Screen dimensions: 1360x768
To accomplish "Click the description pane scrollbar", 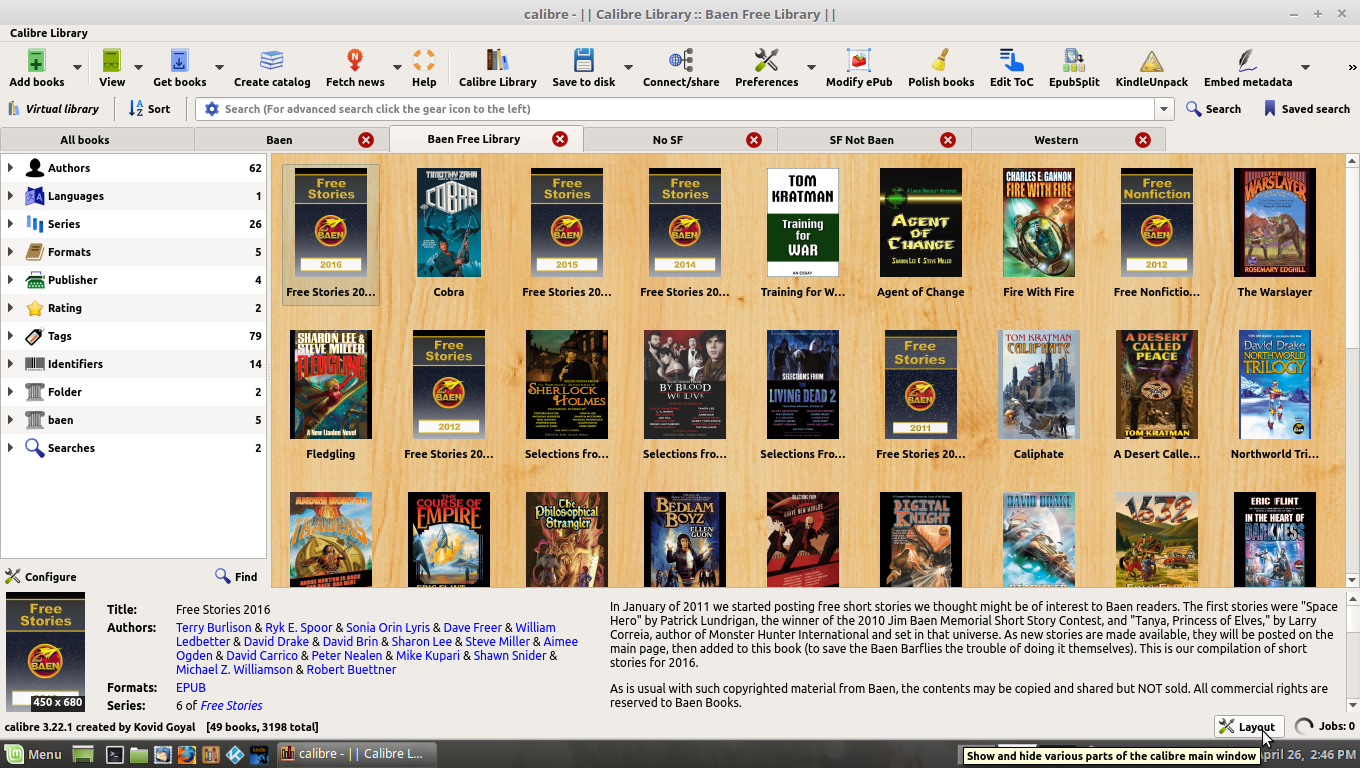I will (x=1352, y=651).
